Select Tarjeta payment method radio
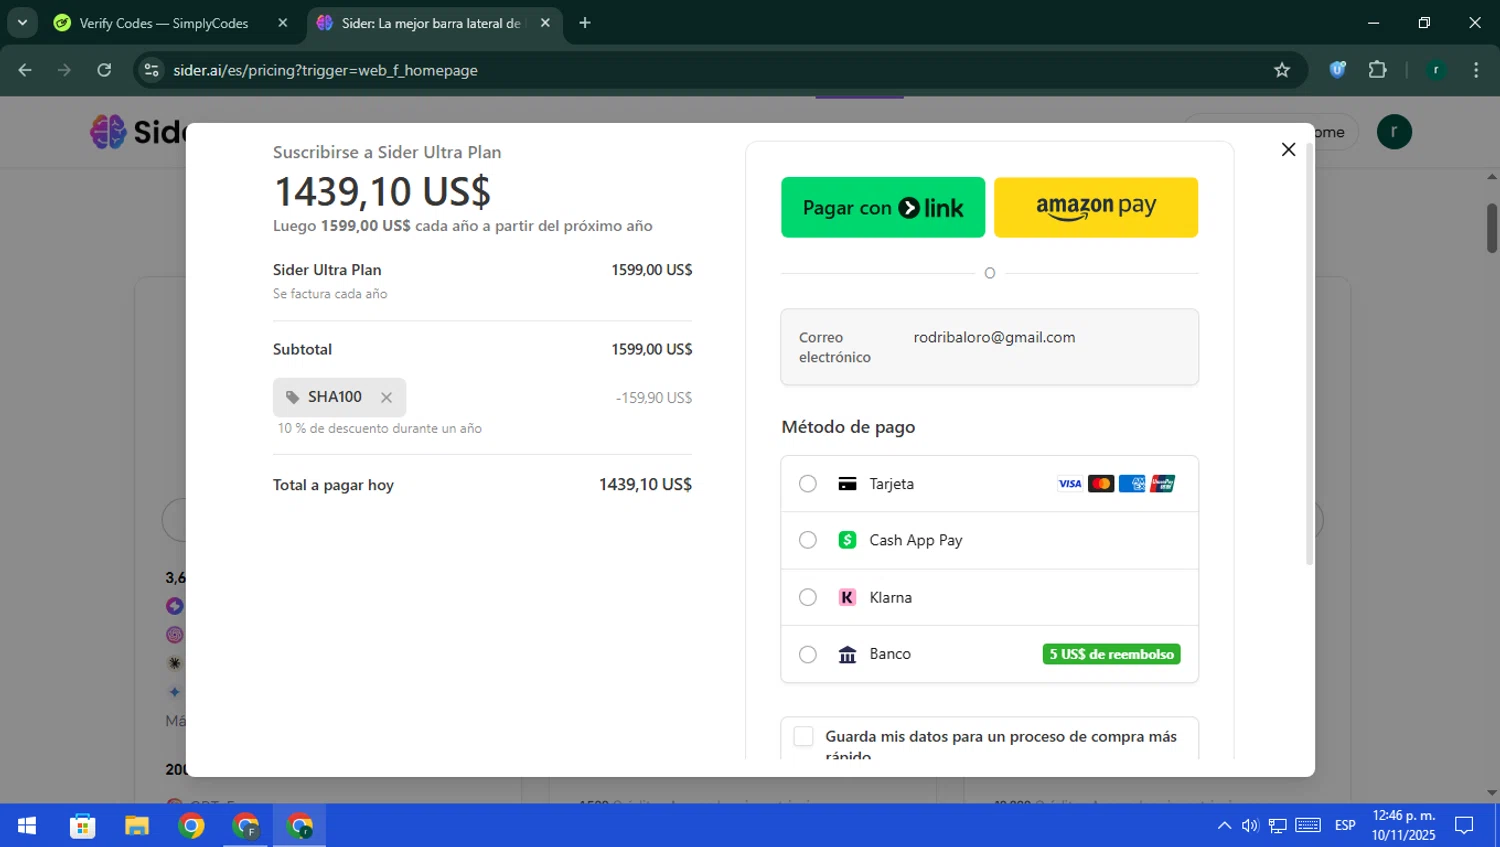Image resolution: width=1500 pixels, height=847 pixels. [x=808, y=484]
